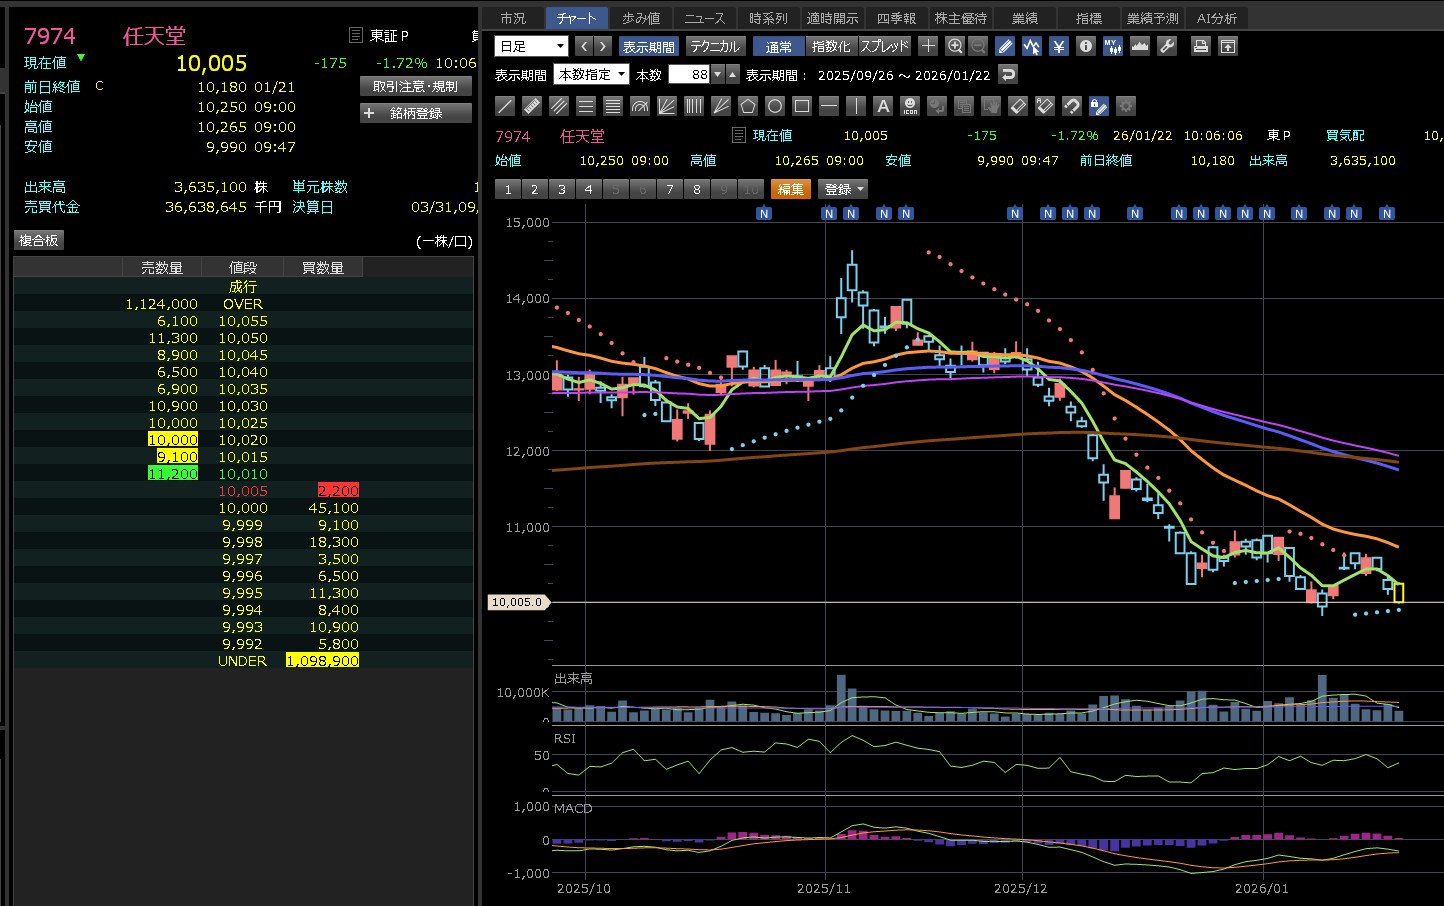This screenshot has height=906, width=1444.
Task: Select the pentagon shape drawing tool
Action: coord(748,106)
